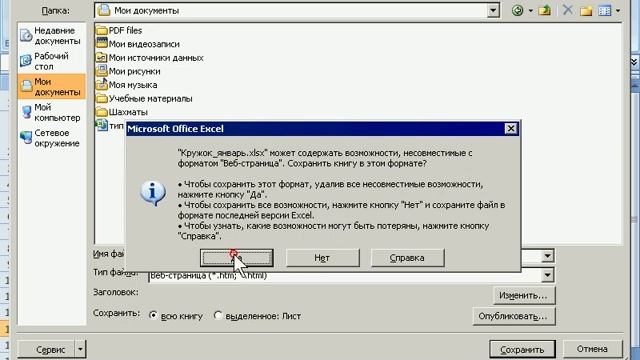Image resolution: width=640 pixels, height=360 pixels.
Task: Click the 'Опубликовать...' button
Action: coord(513,316)
